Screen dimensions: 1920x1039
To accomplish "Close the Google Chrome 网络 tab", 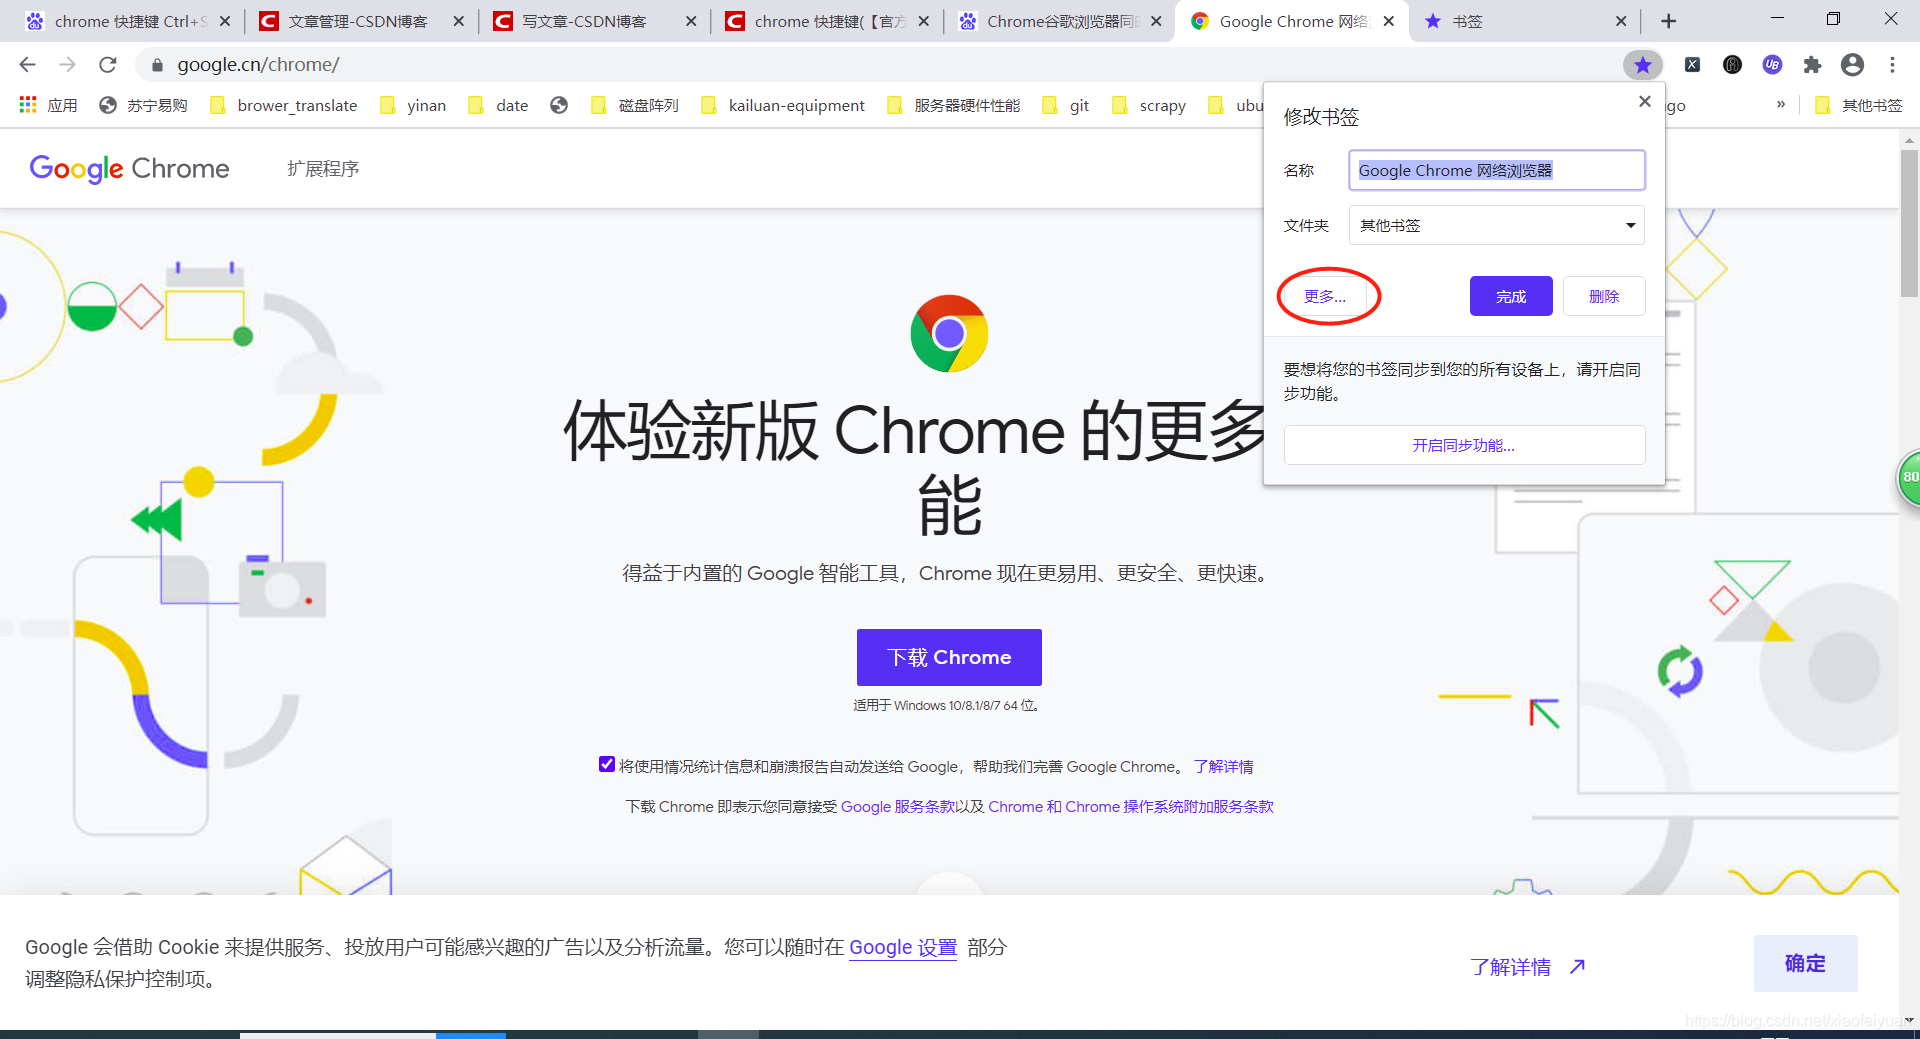I will 1389,21.
